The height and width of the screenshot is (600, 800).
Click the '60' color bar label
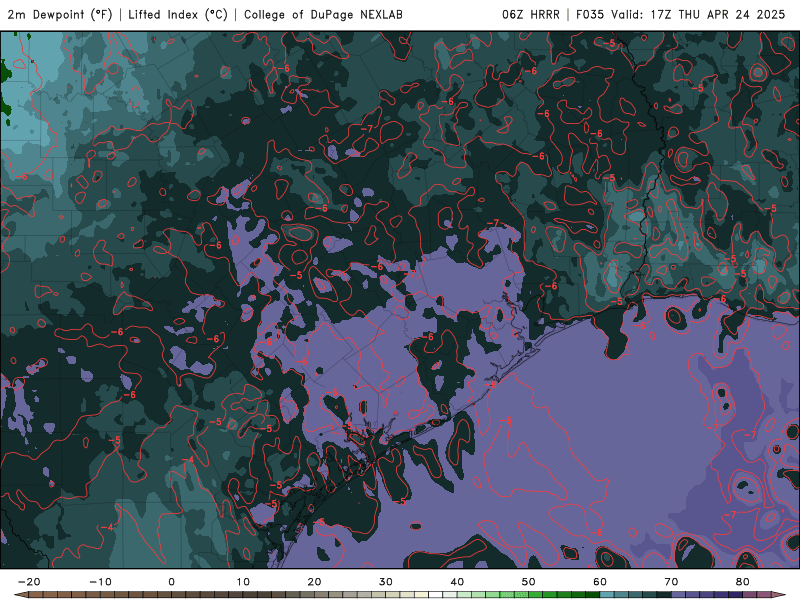[600, 582]
